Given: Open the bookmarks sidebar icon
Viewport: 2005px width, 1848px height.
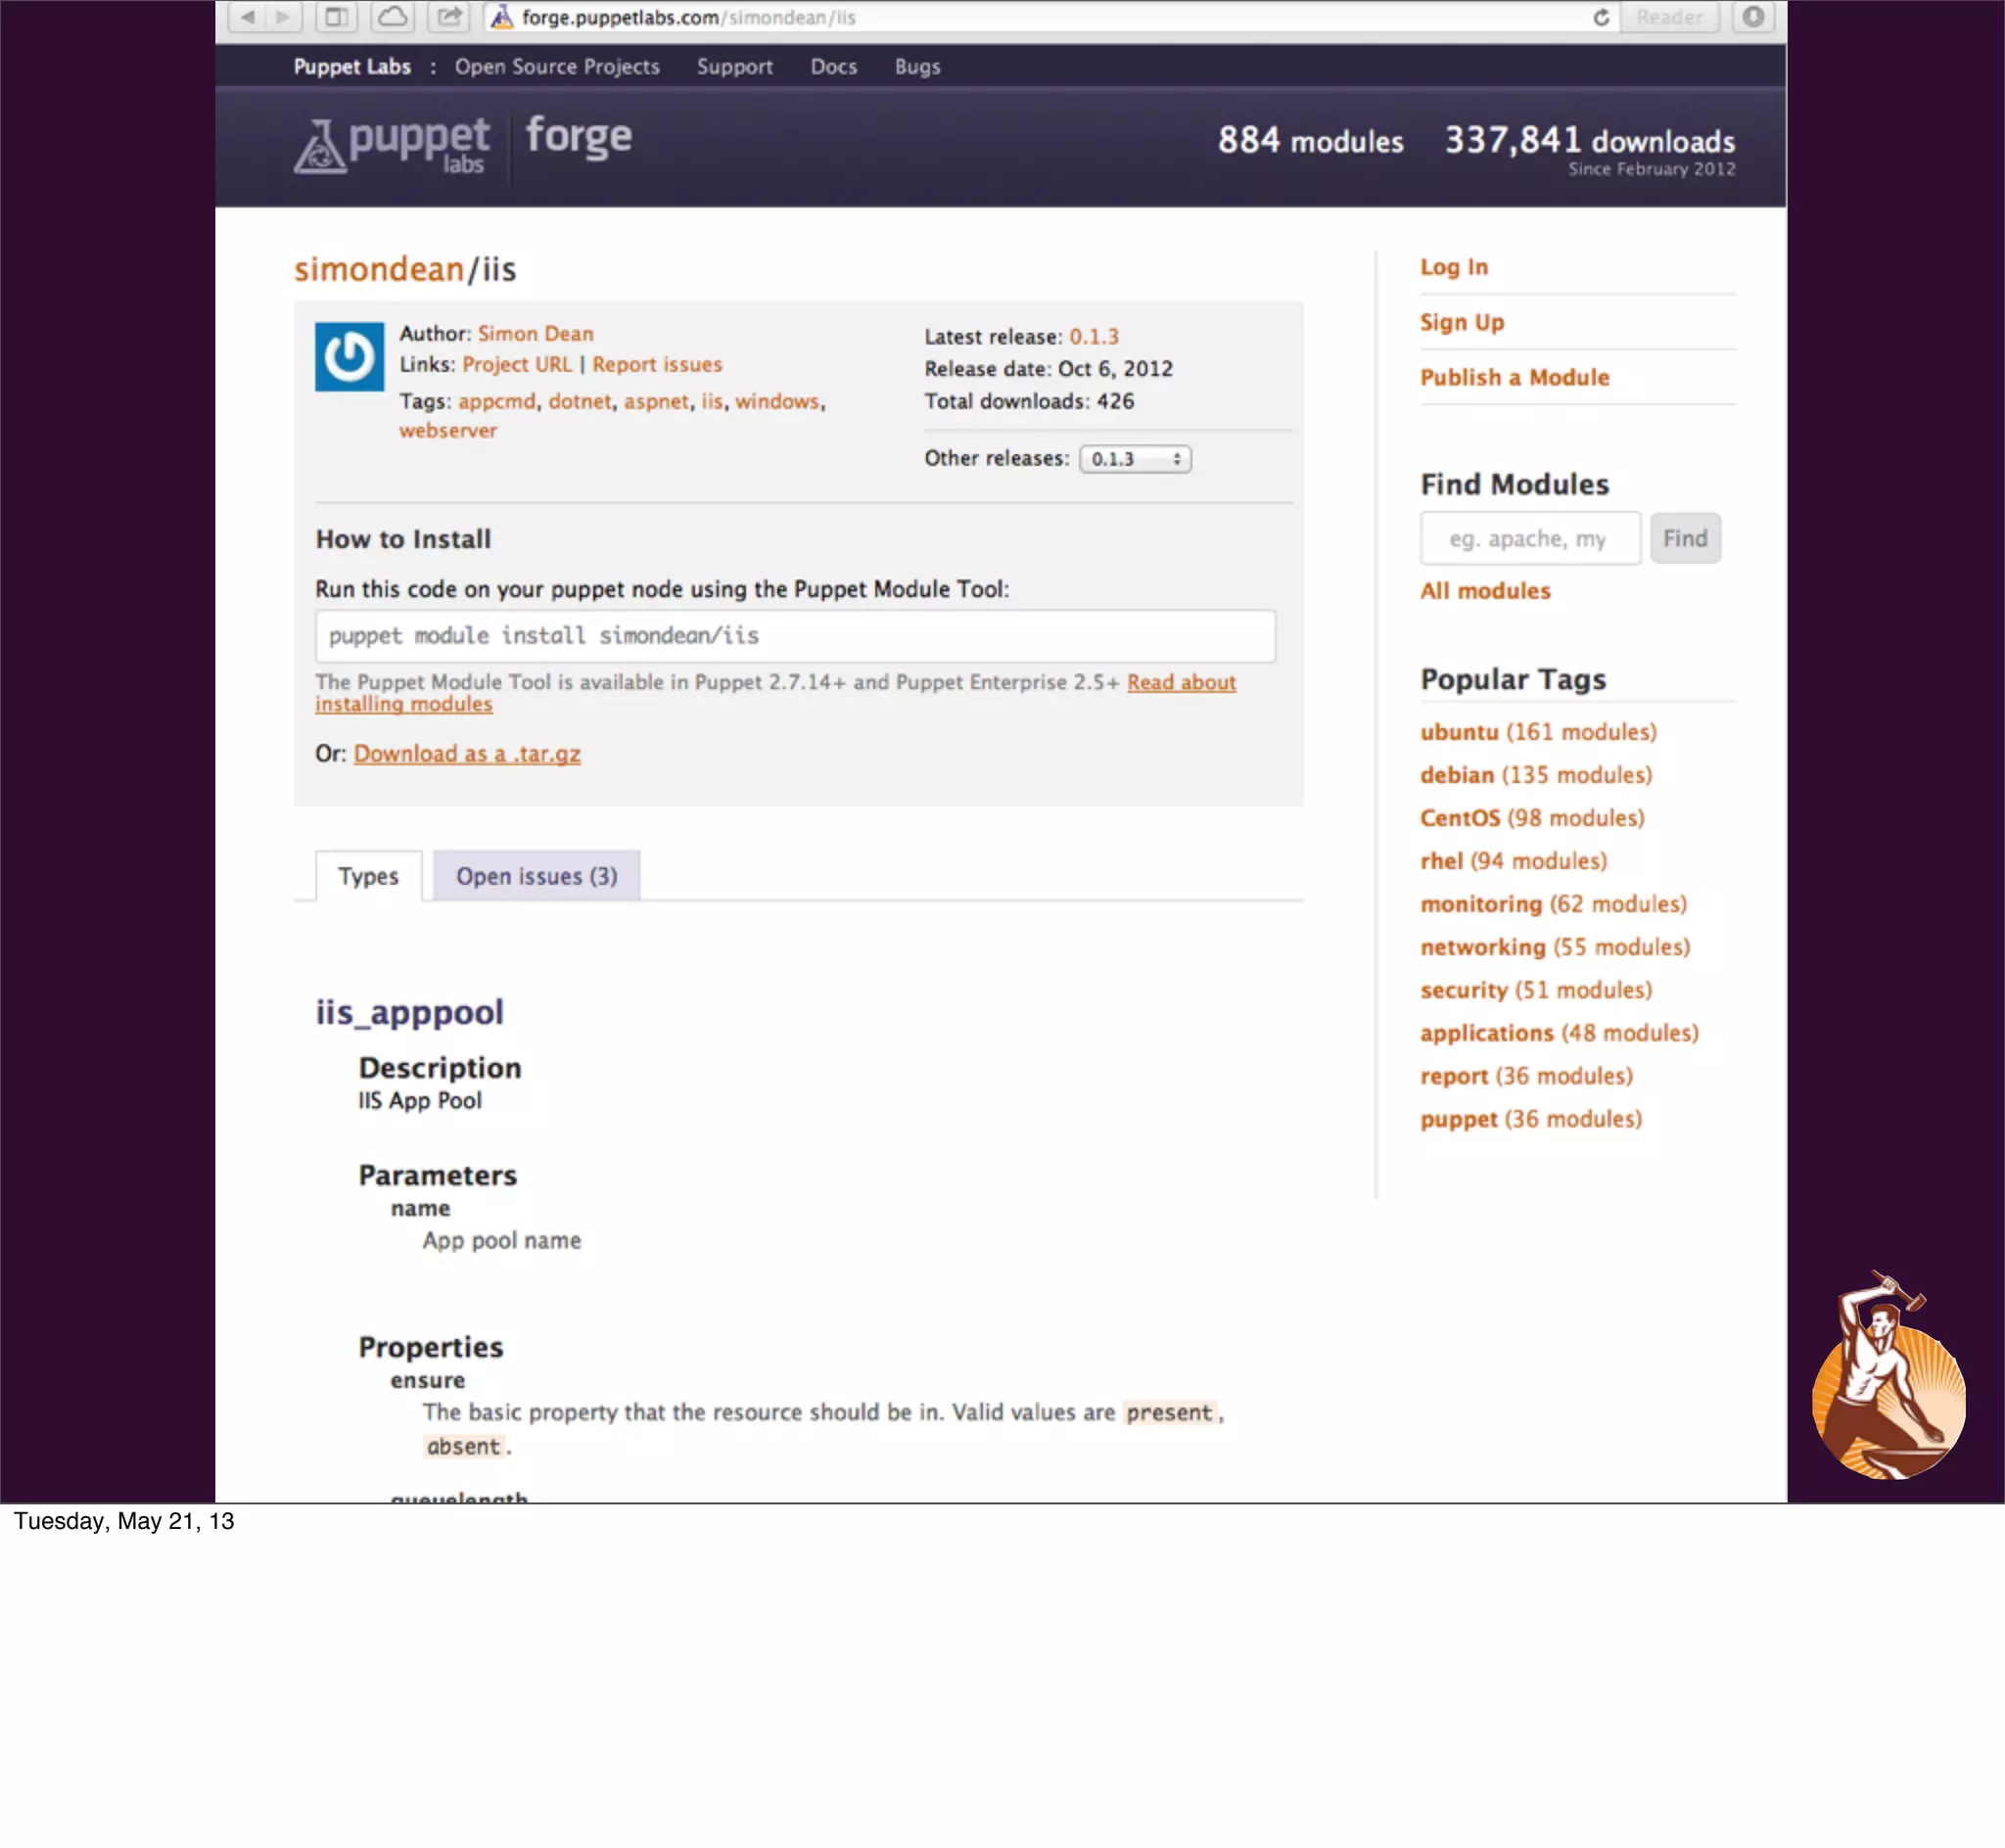Looking at the screenshot, I should (336, 17).
